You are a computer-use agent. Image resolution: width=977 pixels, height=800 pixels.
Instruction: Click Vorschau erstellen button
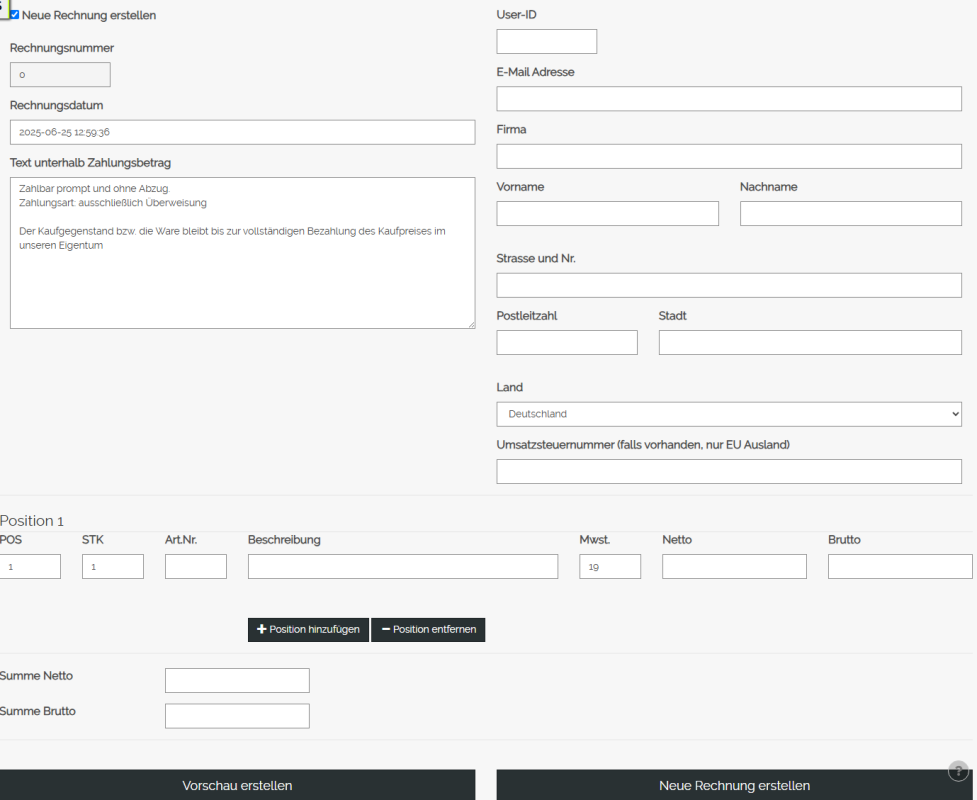pyautogui.click(x=237, y=784)
